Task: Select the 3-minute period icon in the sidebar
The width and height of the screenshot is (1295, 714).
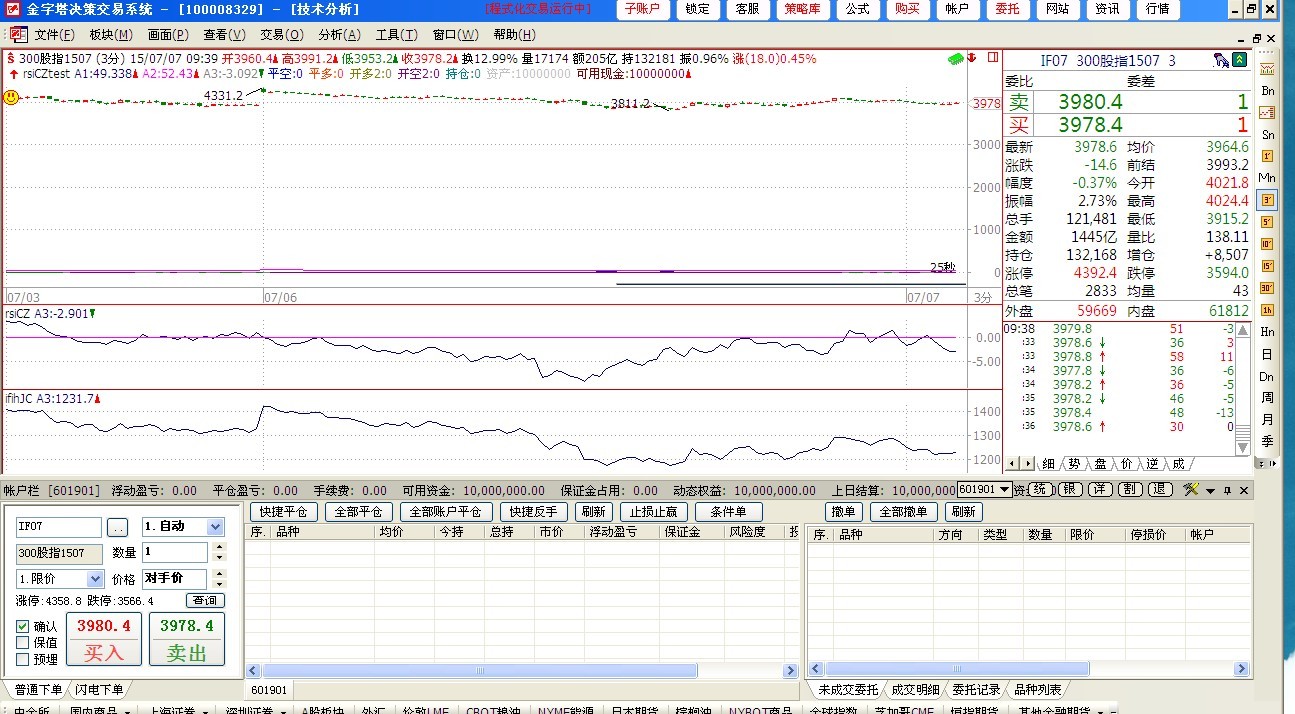Action: pyautogui.click(x=1267, y=200)
